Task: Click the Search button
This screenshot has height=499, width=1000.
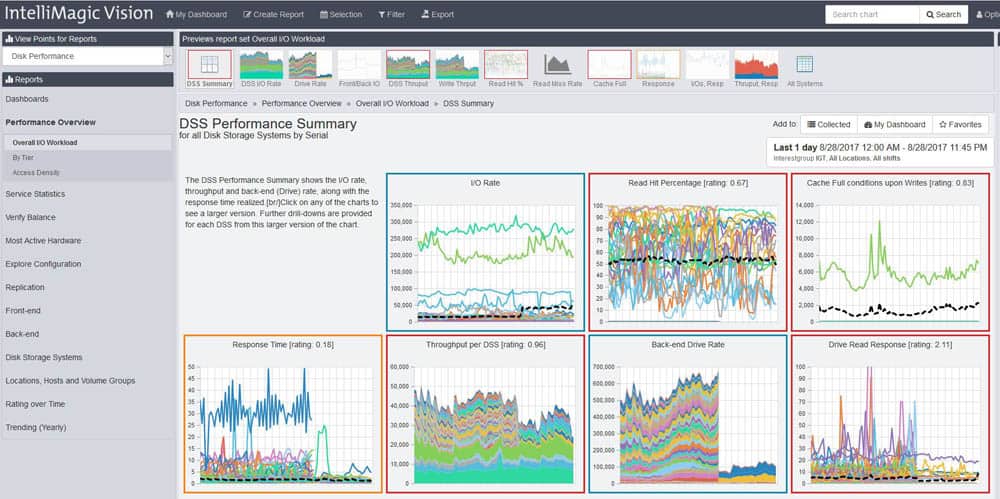Action: click(x=944, y=15)
